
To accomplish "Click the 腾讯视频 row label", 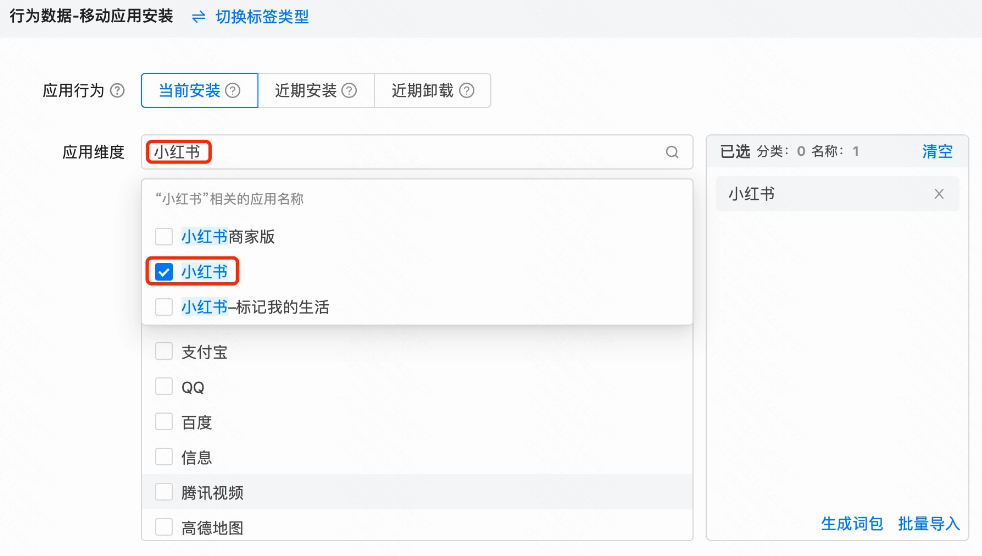I will click(212, 493).
